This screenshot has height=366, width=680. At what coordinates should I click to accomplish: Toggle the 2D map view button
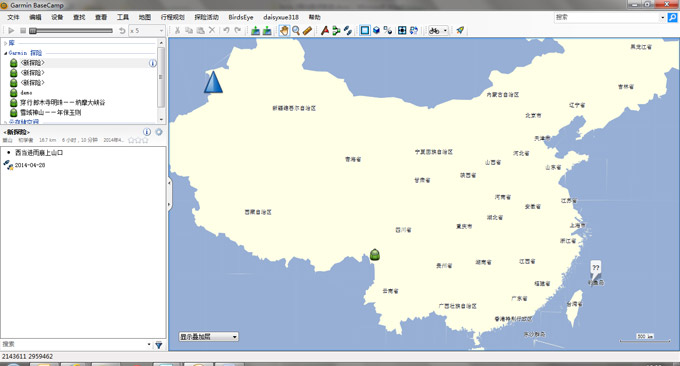coord(365,30)
